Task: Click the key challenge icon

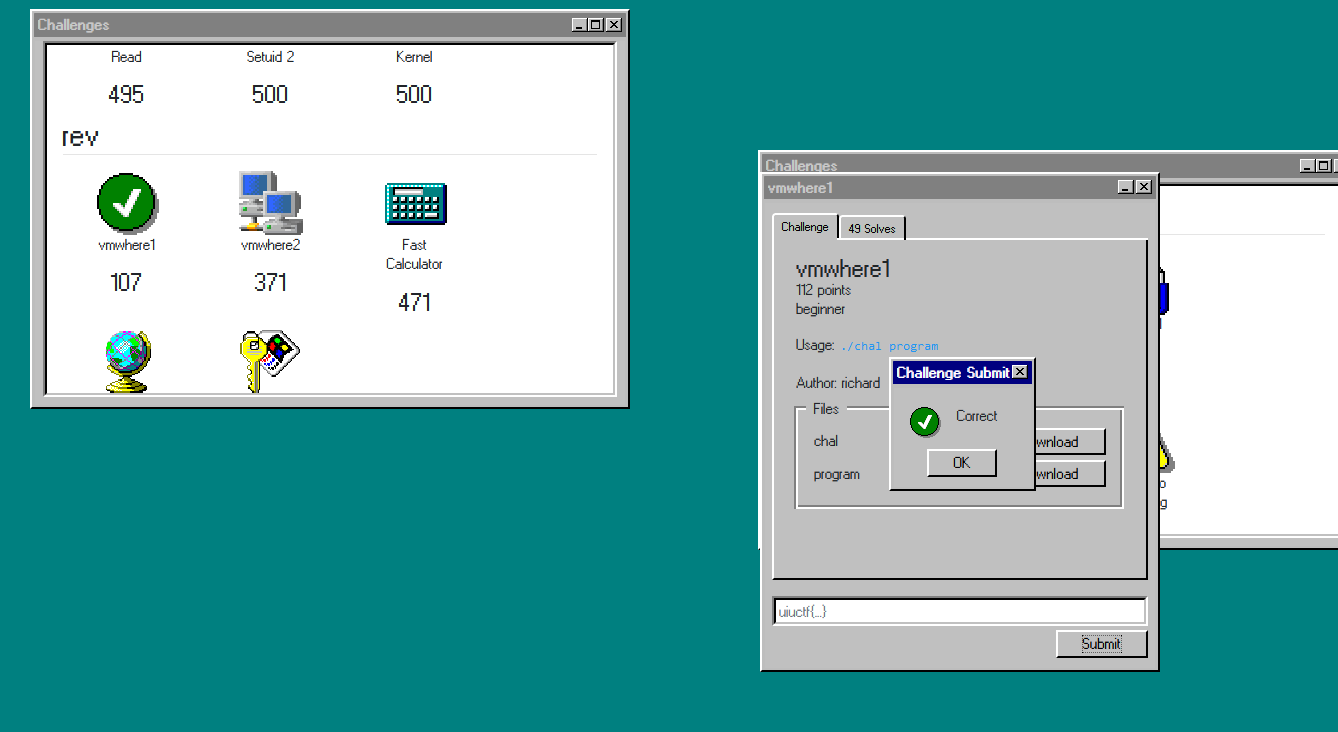Action: pyautogui.click(x=270, y=360)
